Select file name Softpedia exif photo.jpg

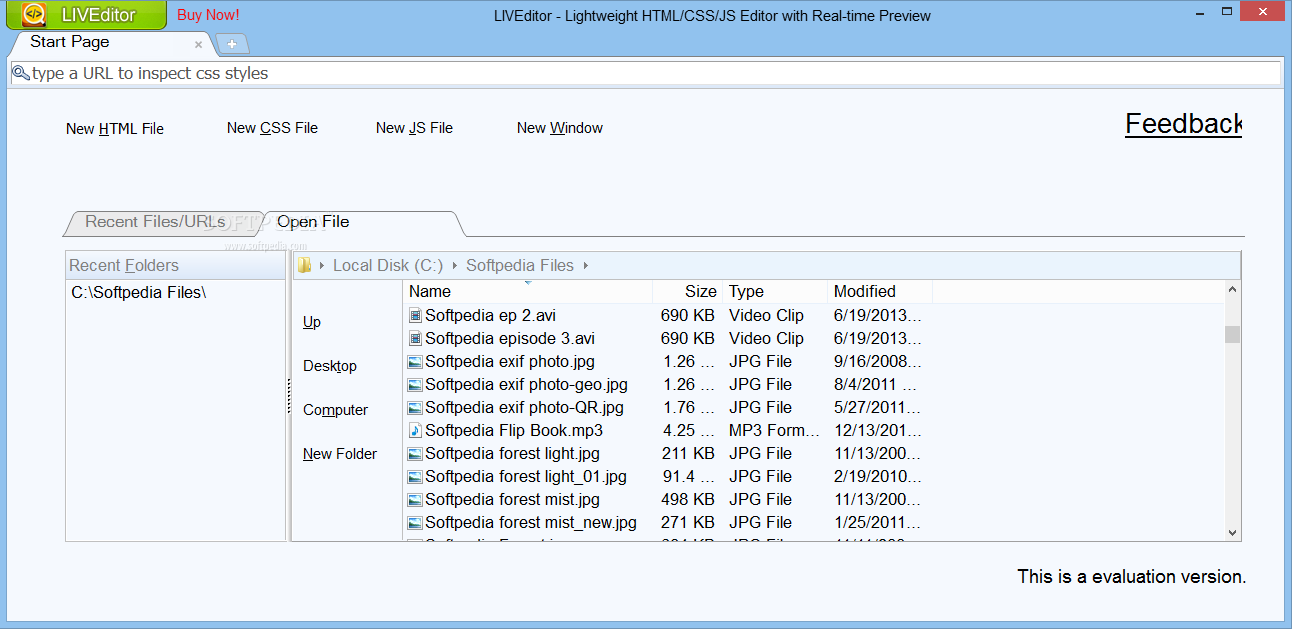pos(510,361)
